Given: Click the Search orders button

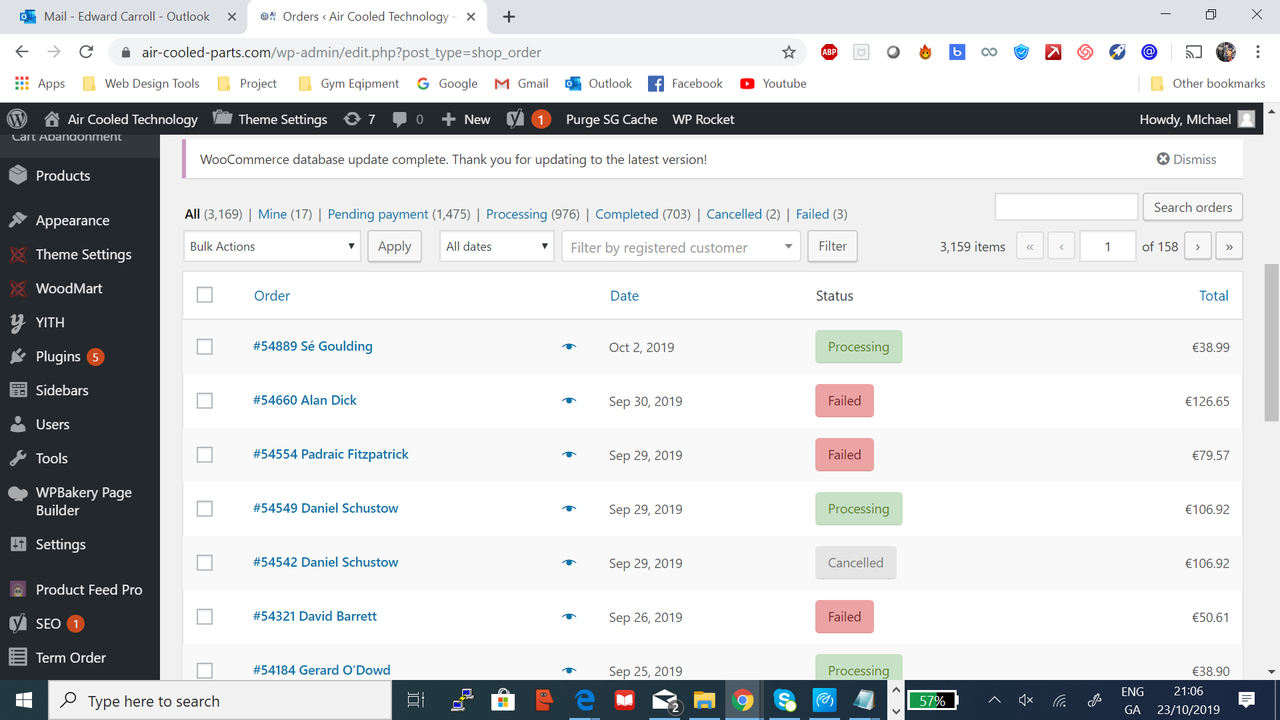Looking at the screenshot, I should (x=1193, y=207).
